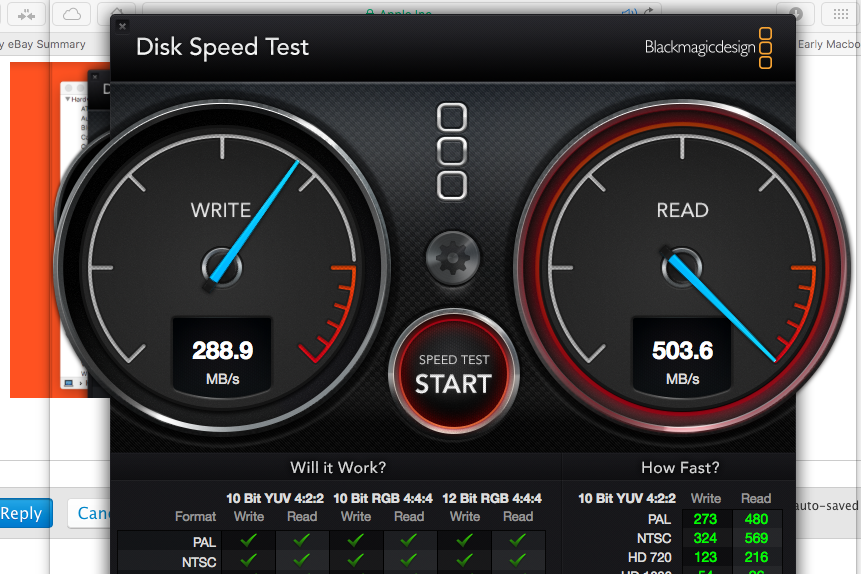This screenshot has height=574, width=861.
Task: Click NTSC 10 Bit YUV read checkmark
Action: click(301, 561)
